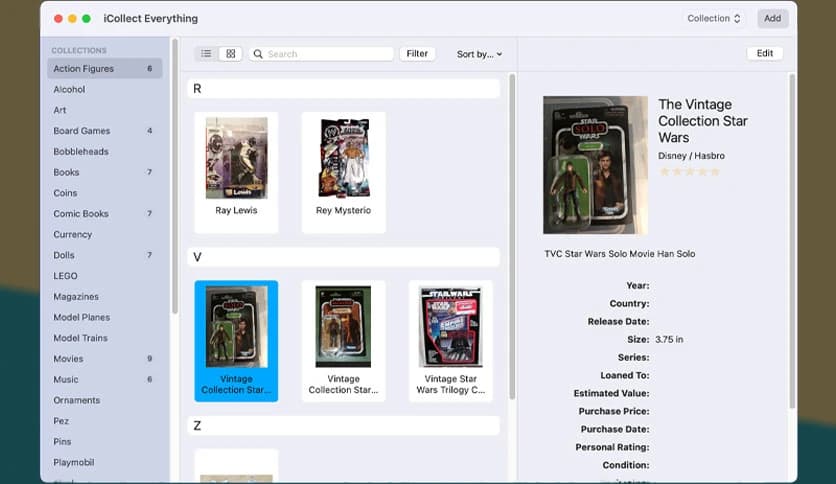Image resolution: width=836 pixels, height=484 pixels.
Task: Select the Magazines collection
Action: click(x=104, y=296)
